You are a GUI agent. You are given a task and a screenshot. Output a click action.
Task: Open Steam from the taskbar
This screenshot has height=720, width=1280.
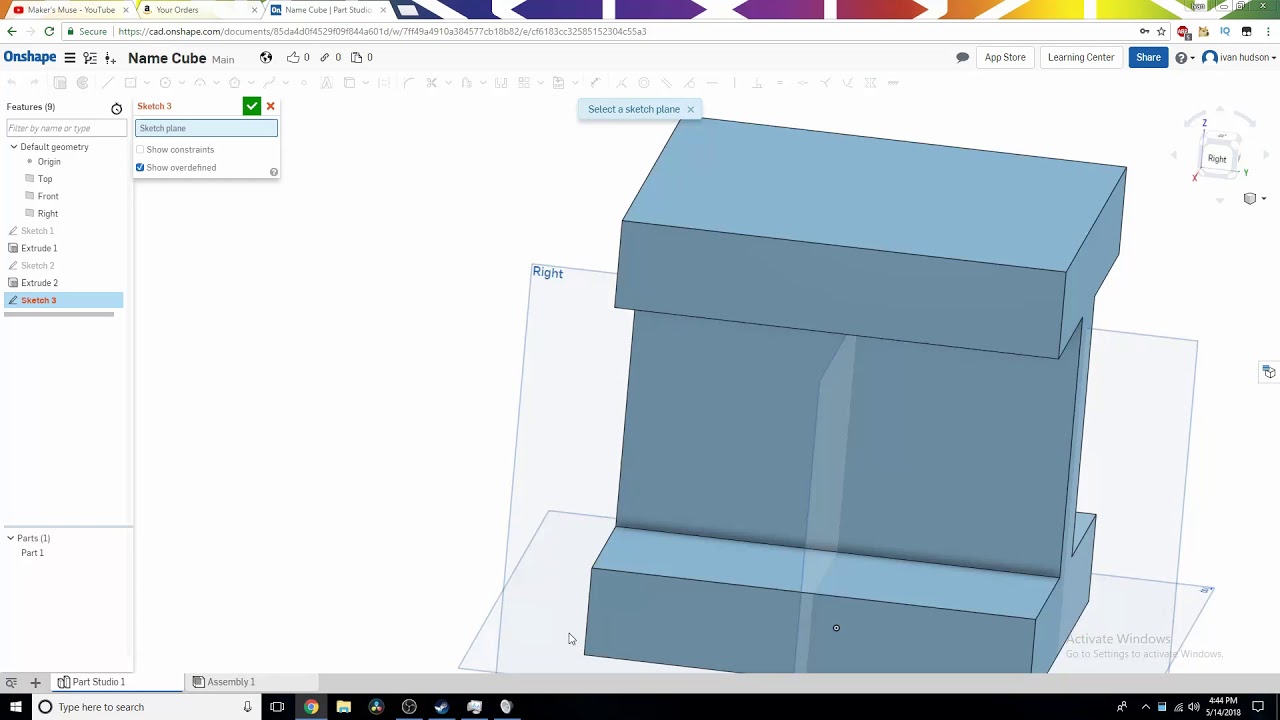(x=441, y=707)
